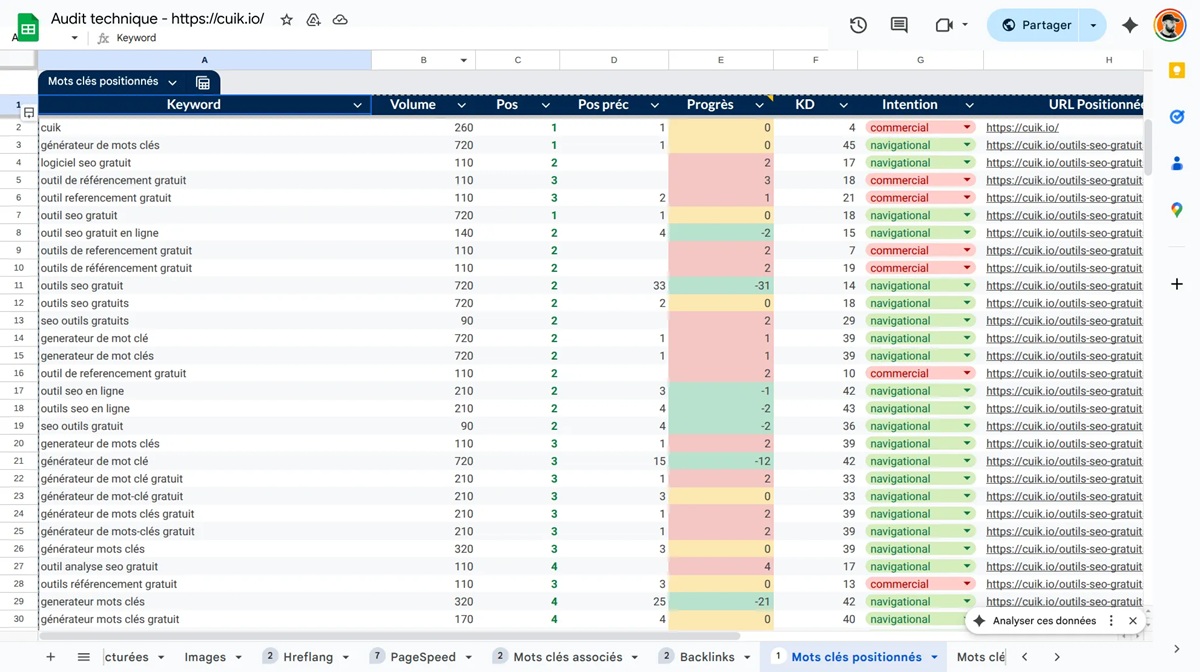Switch to Mots clés associés tab
The height and width of the screenshot is (672, 1200).
point(568,657)
